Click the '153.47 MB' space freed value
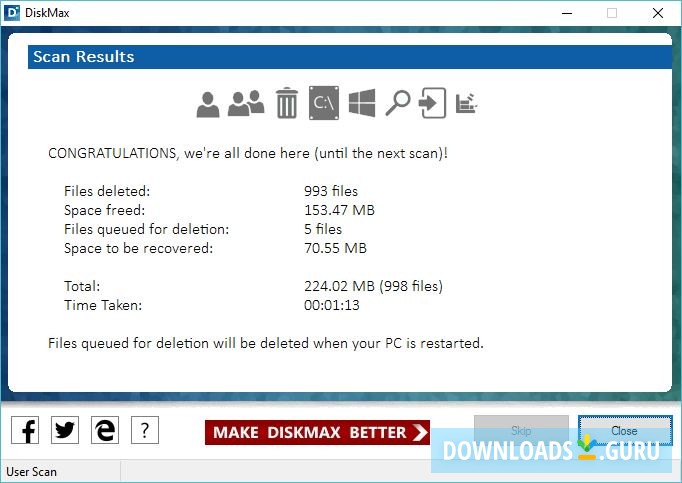The width and height of the screenshot is (682, 483). click(x=339, y=210)
